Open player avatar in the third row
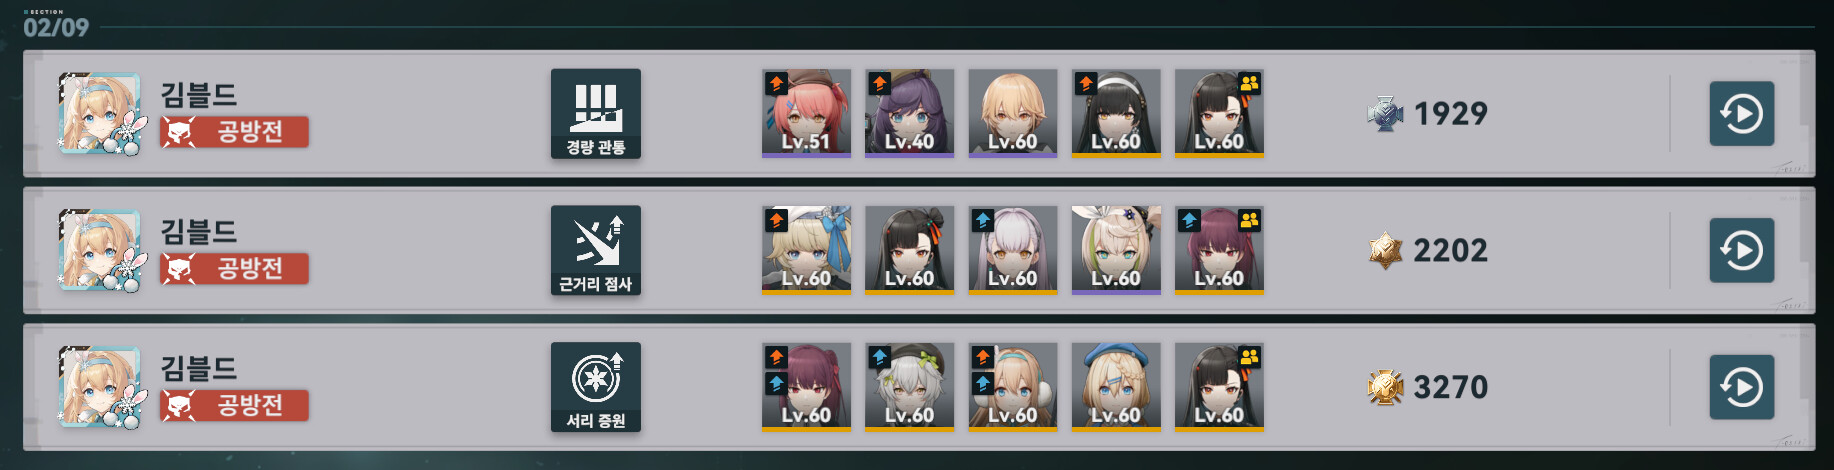 [99, 387]
